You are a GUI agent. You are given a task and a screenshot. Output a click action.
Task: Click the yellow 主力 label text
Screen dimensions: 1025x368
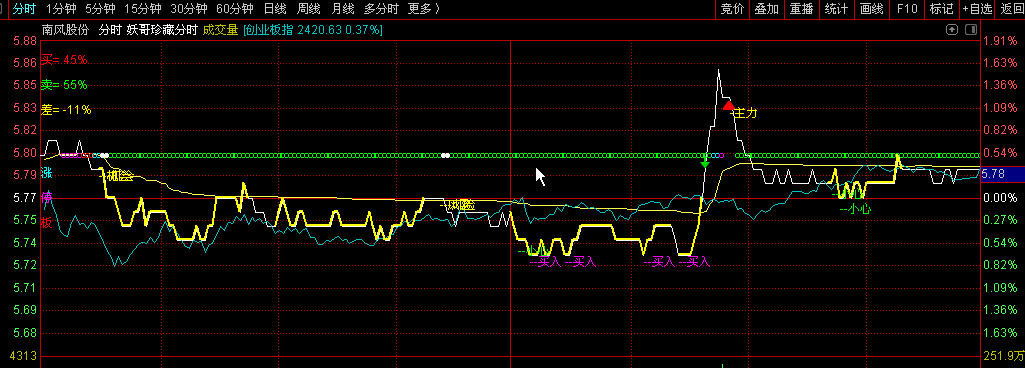746,113
